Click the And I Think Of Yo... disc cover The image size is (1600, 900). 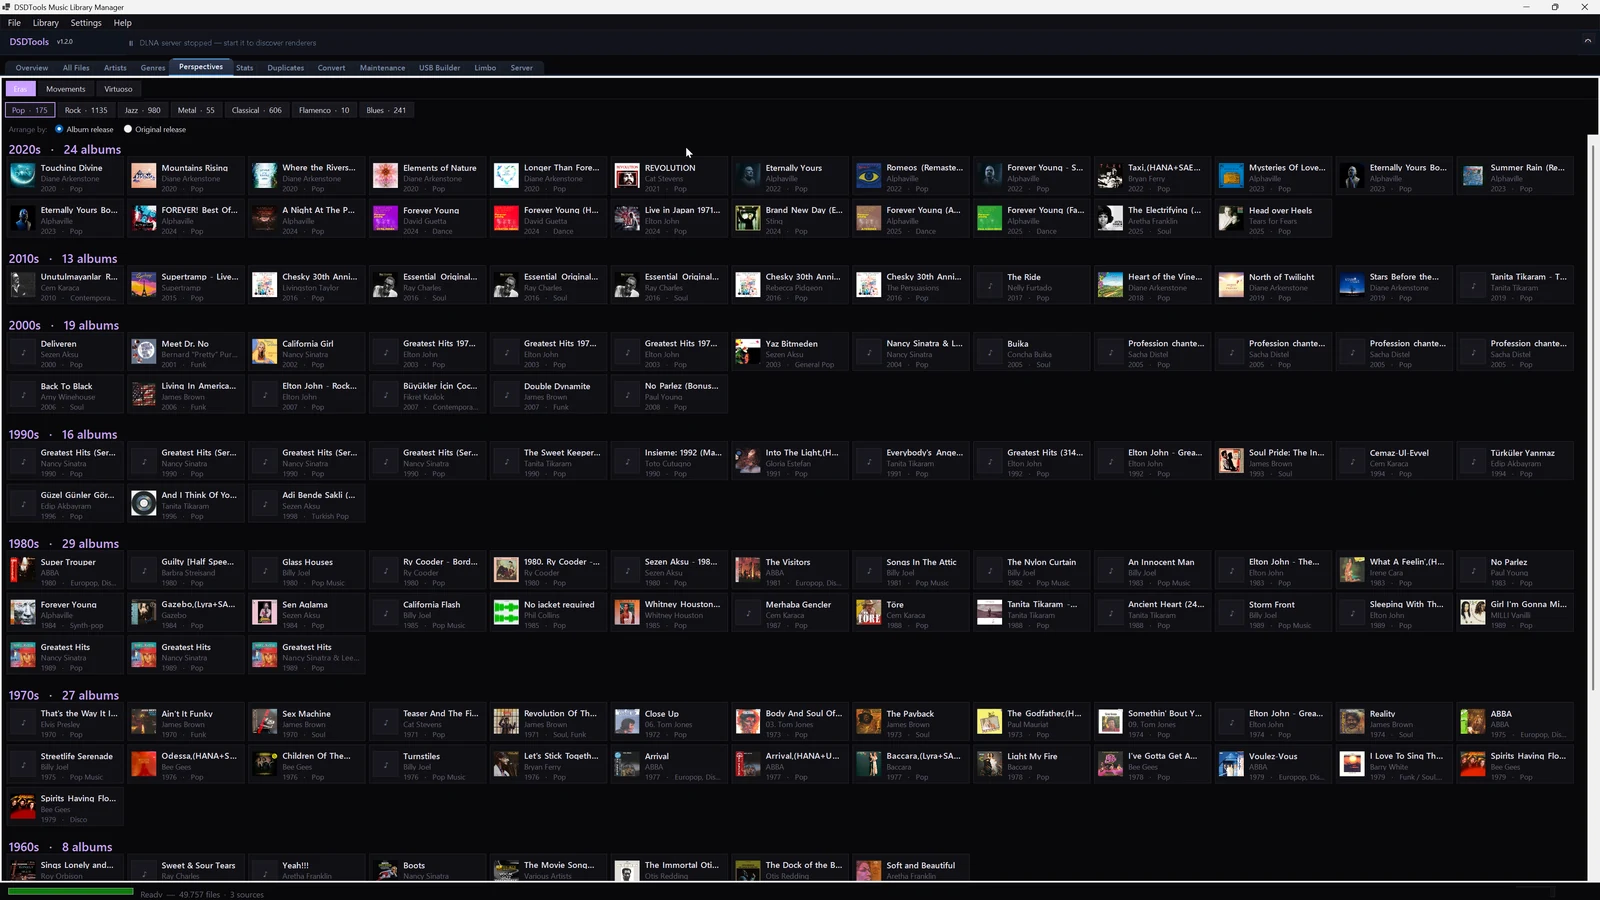pyautogui.click(x=143, y=503)
